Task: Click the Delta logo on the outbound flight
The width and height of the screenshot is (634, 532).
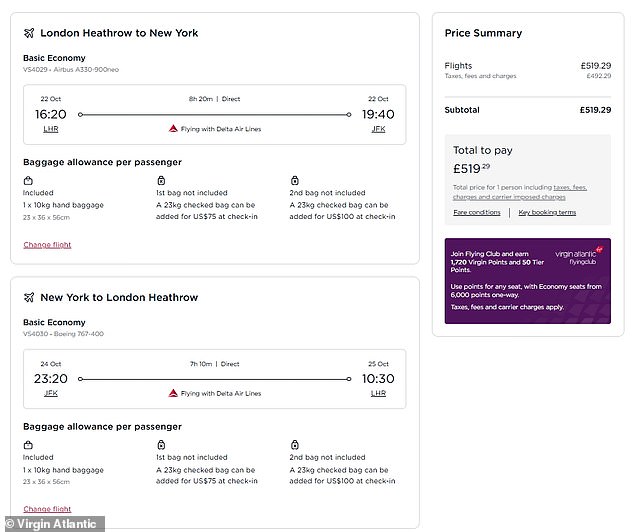Action: [x=173, y=129]
